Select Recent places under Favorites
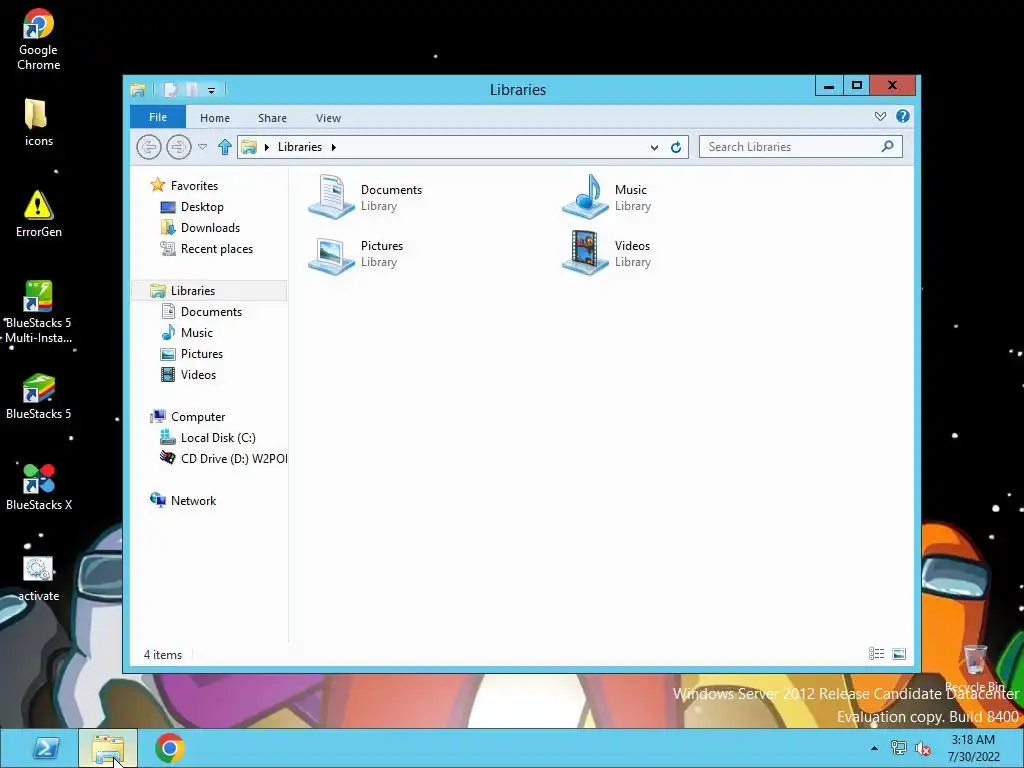This screenshot has width=1024, height=768. tap(206, 248)
